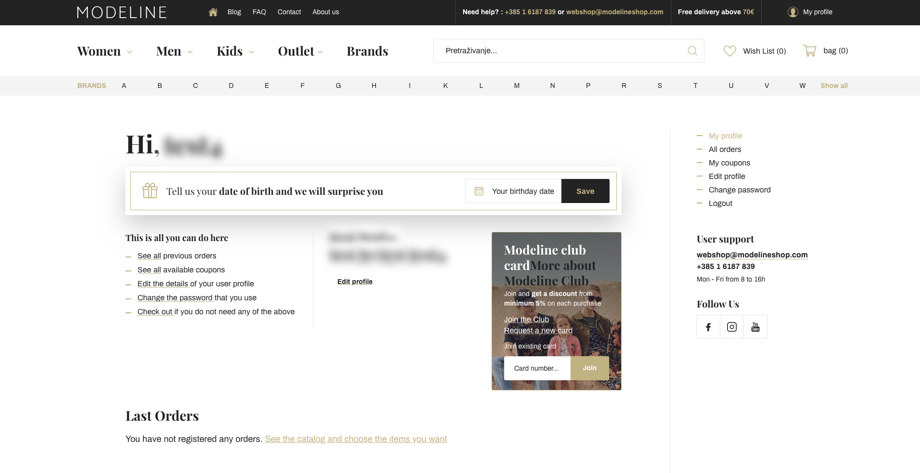Open the Blog page
Screen dimensions: 920x473
(234, 12)
